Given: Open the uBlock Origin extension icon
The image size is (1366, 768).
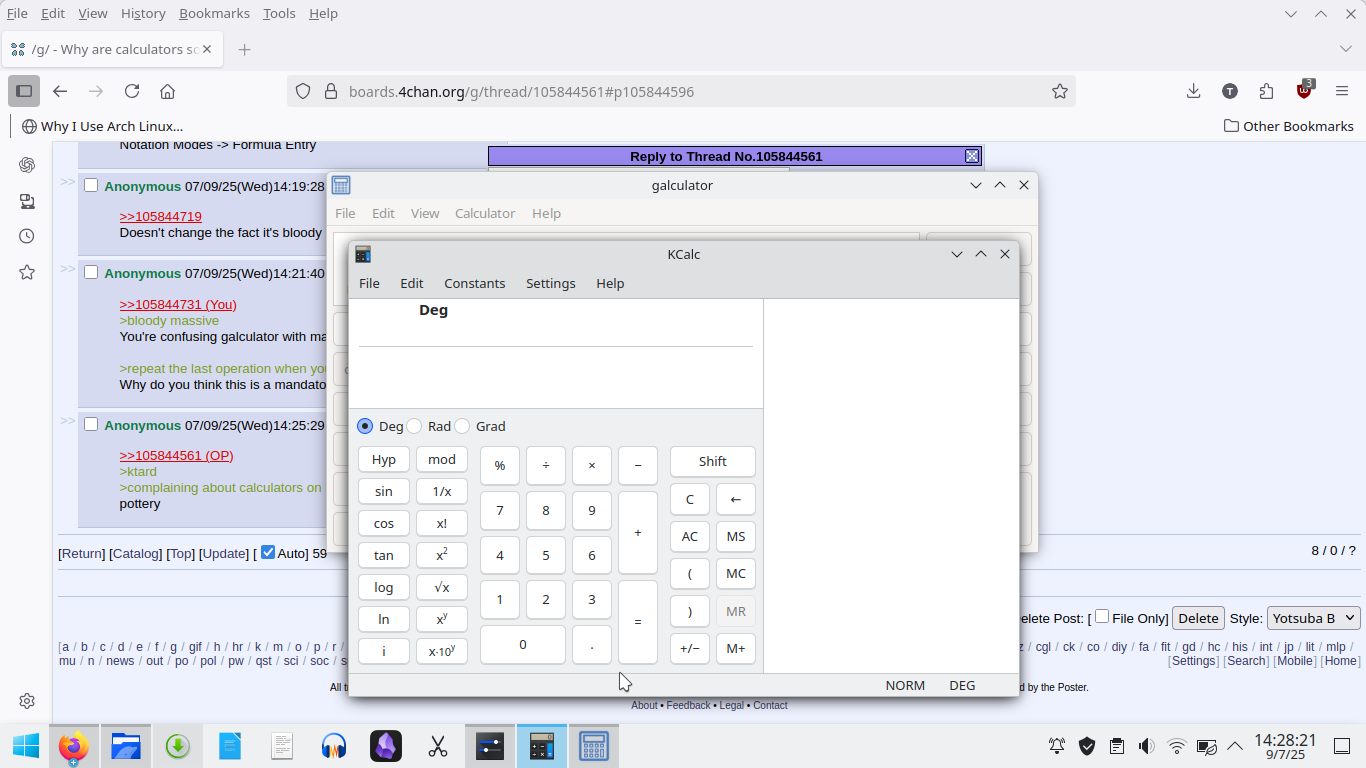Looking at the screenshot, I should (1304, 91).
